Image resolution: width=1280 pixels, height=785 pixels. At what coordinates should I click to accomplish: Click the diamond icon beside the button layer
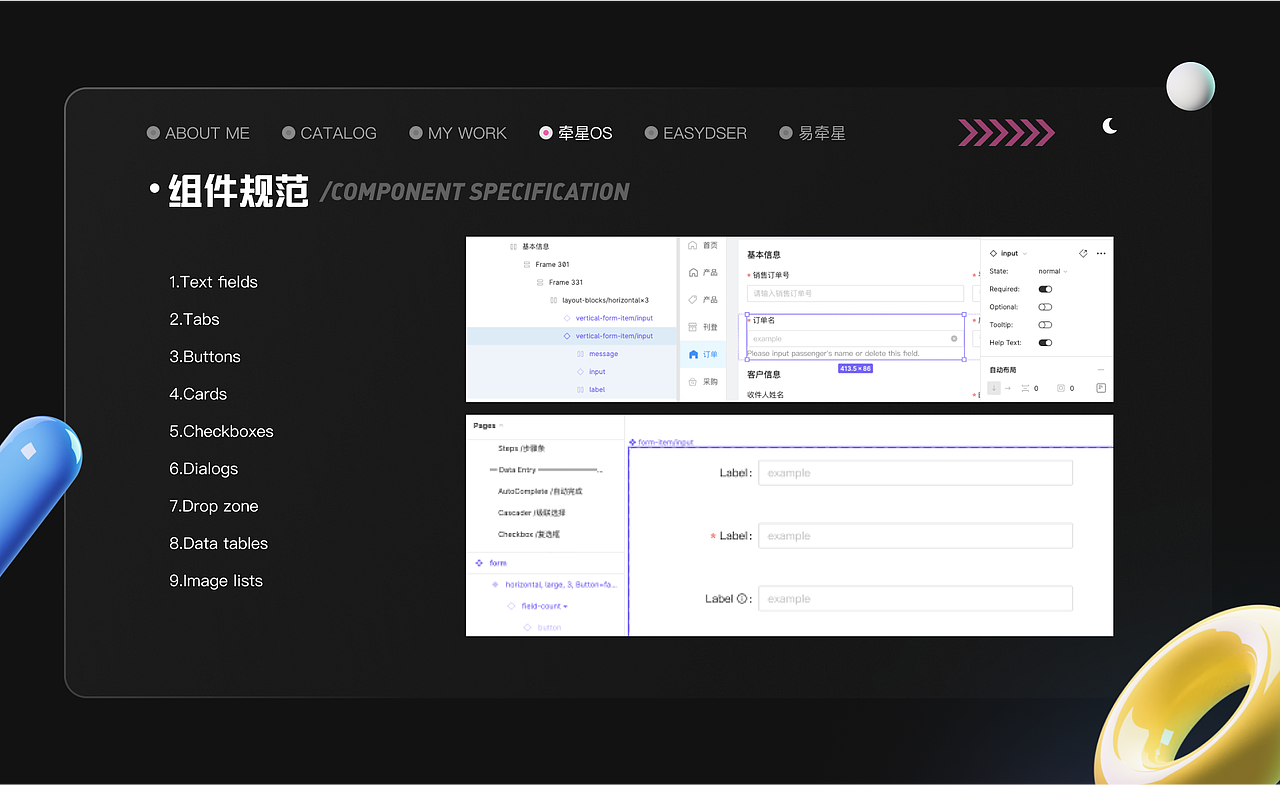tap(527, 627)
